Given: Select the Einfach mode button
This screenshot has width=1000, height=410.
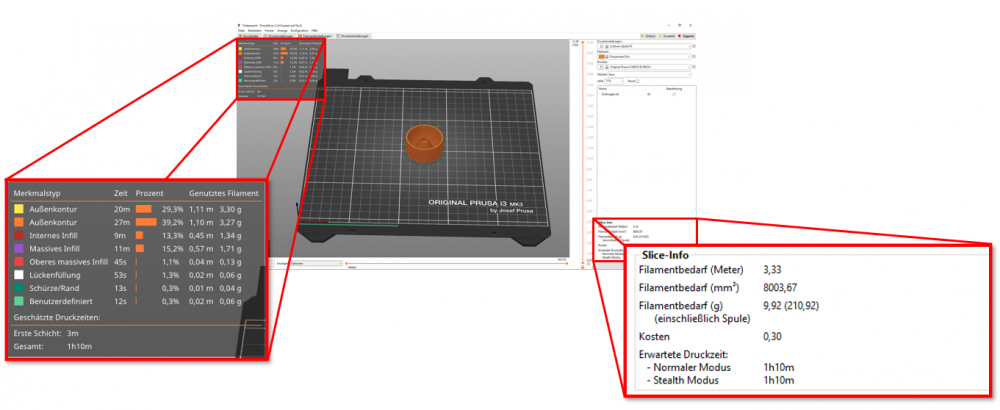Looking at the screenshot, I should (649, 36).
